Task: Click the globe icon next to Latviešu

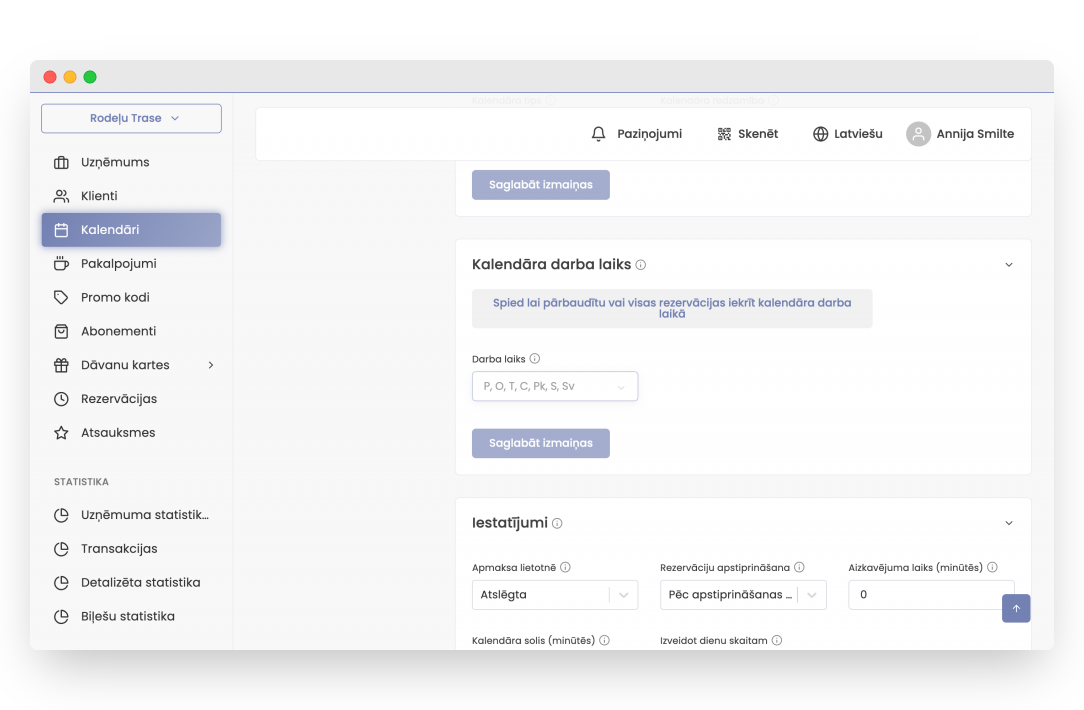Action: tap(820, 134)
